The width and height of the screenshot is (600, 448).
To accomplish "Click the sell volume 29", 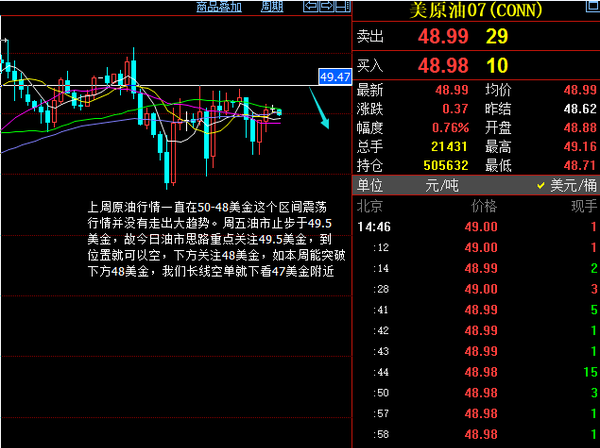I will coord(497,36).
